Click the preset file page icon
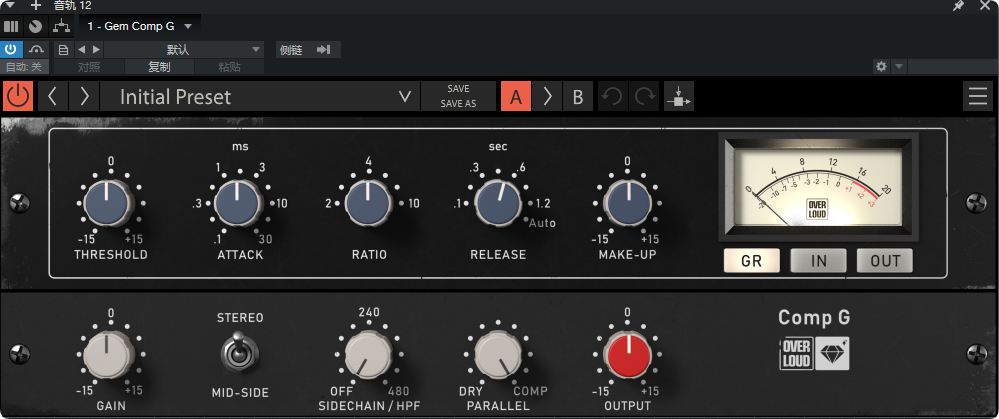Image resolution: width=999 pixels, height=419 pixels. click(63, 49)
